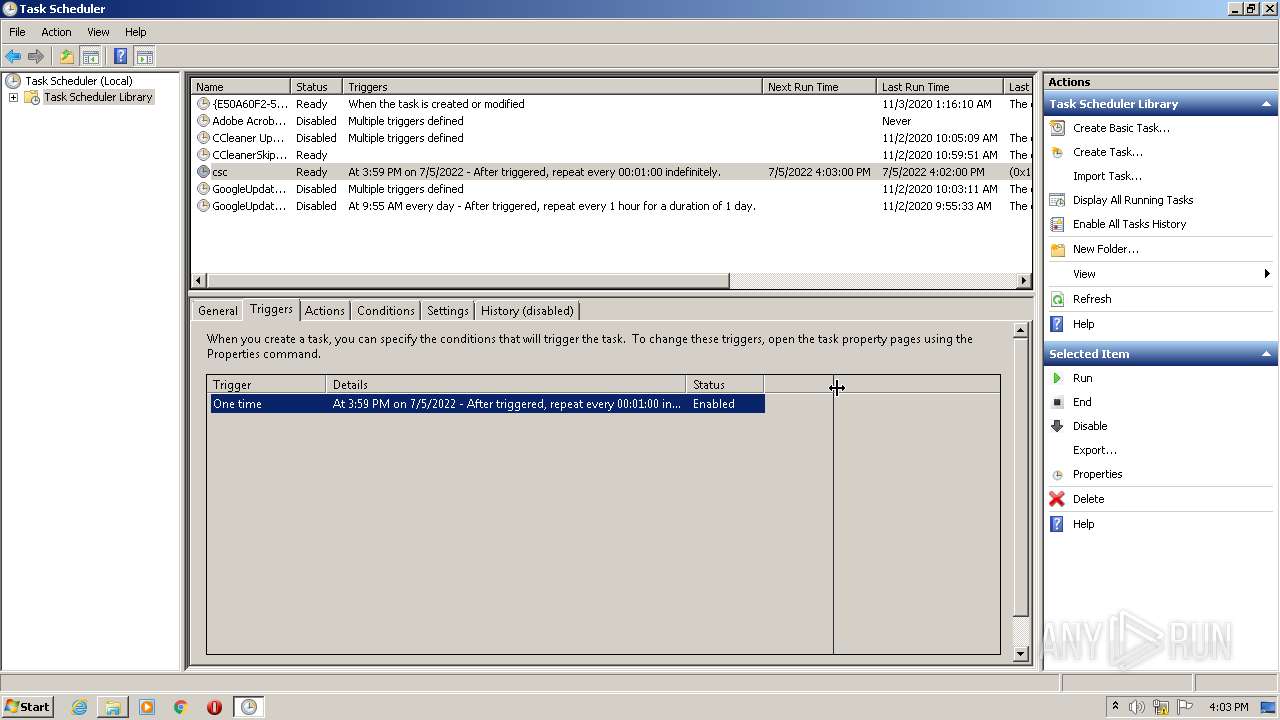Click the Trigger column header in details
1280x720 pixels.
click(x=266, y=384)
